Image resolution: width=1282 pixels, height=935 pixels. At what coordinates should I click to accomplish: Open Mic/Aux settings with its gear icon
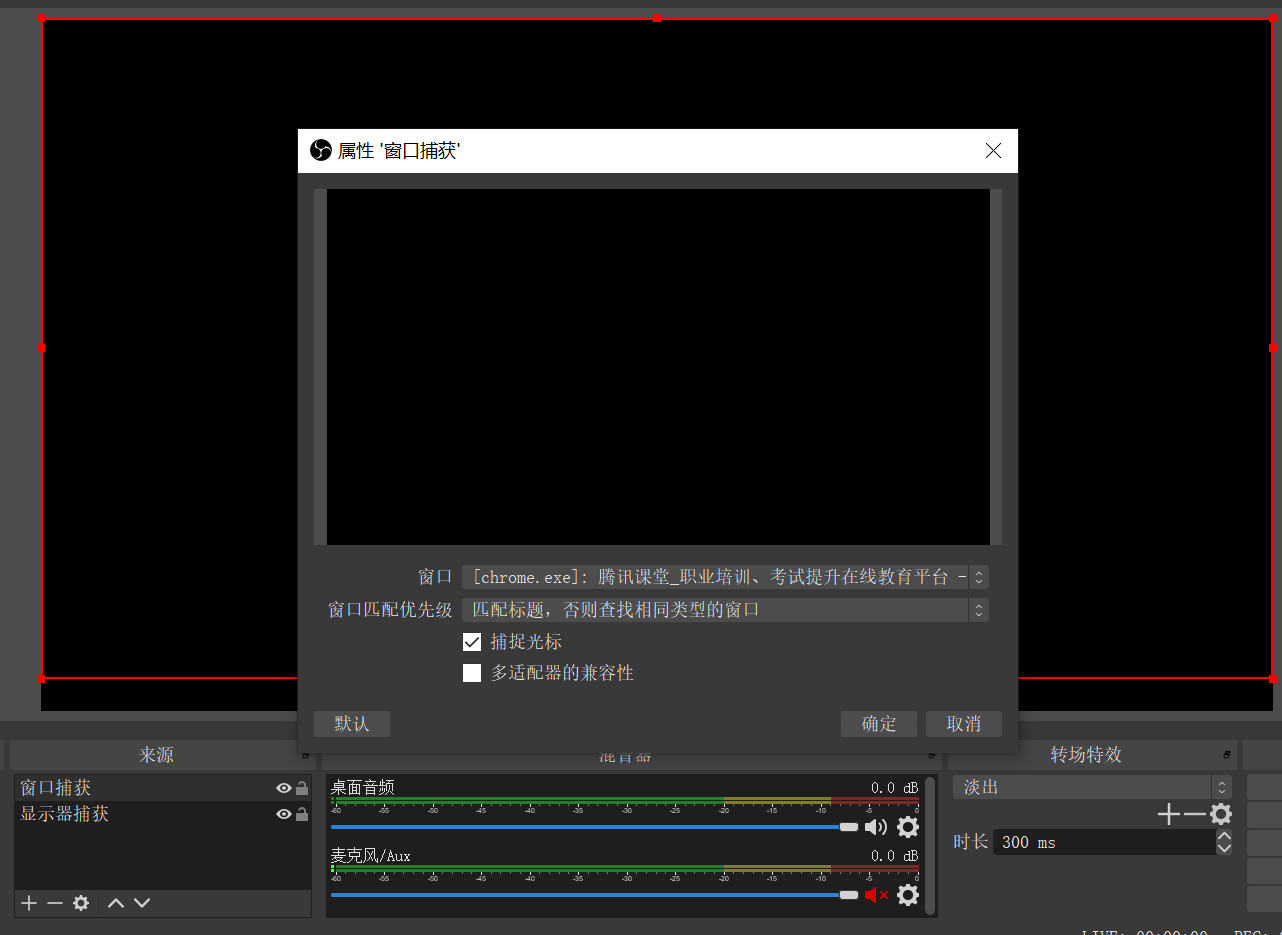(908, 895)
